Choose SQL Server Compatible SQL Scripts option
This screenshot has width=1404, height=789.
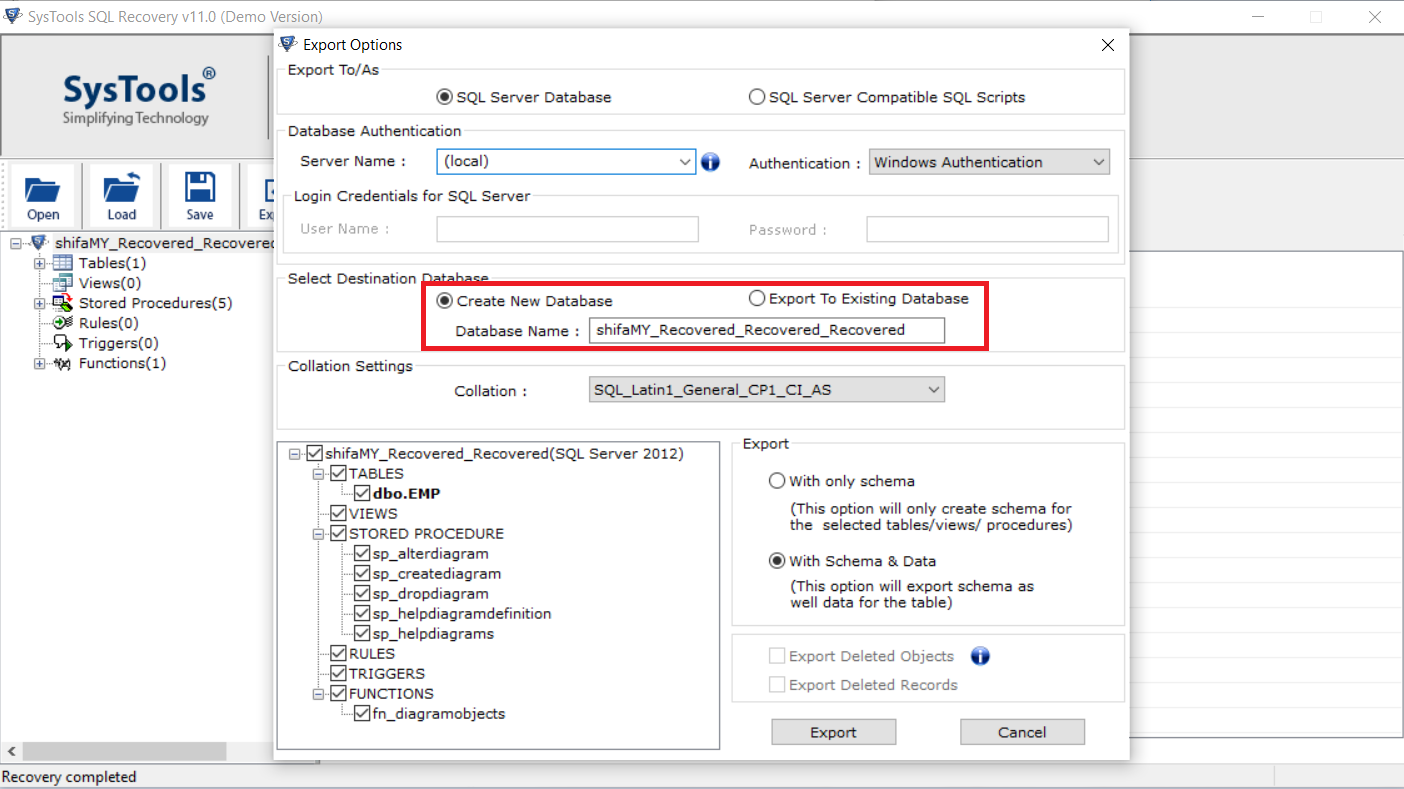[757, 97]
